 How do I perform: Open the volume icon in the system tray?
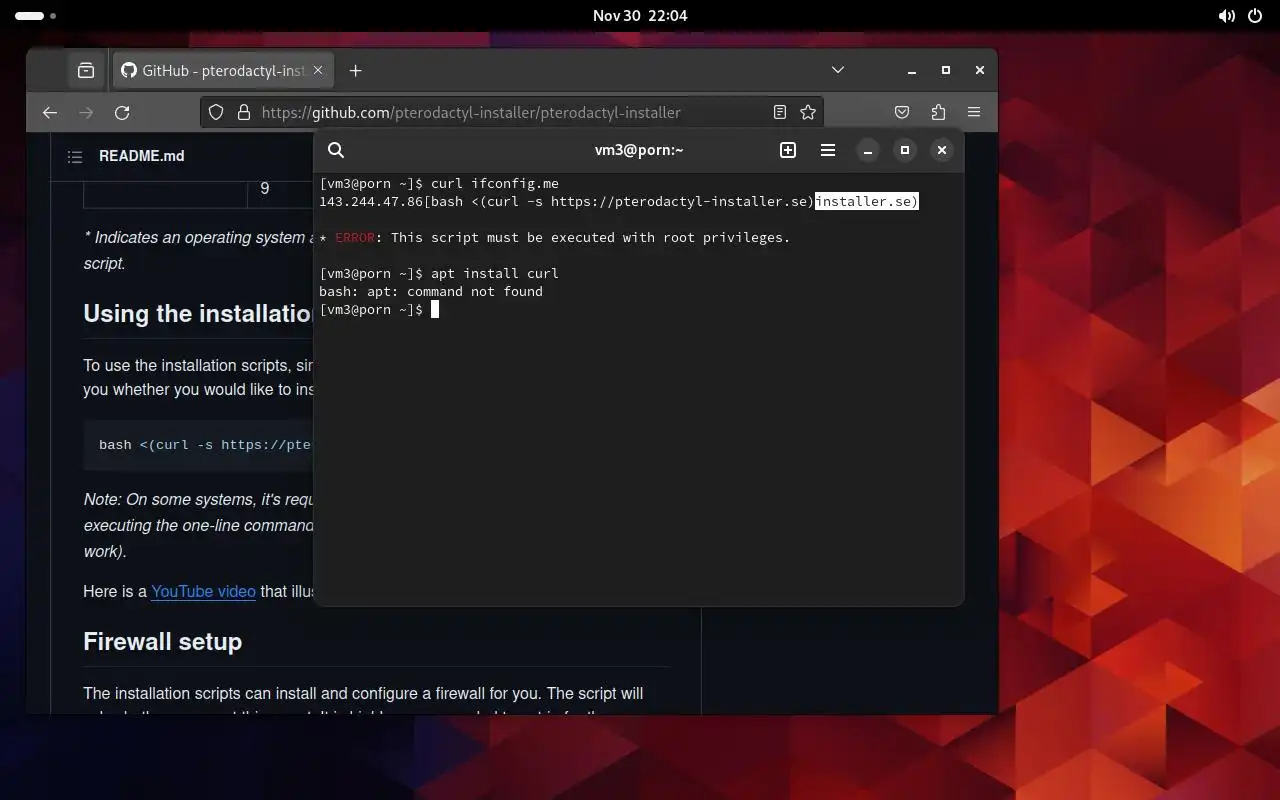(1226, 16)
